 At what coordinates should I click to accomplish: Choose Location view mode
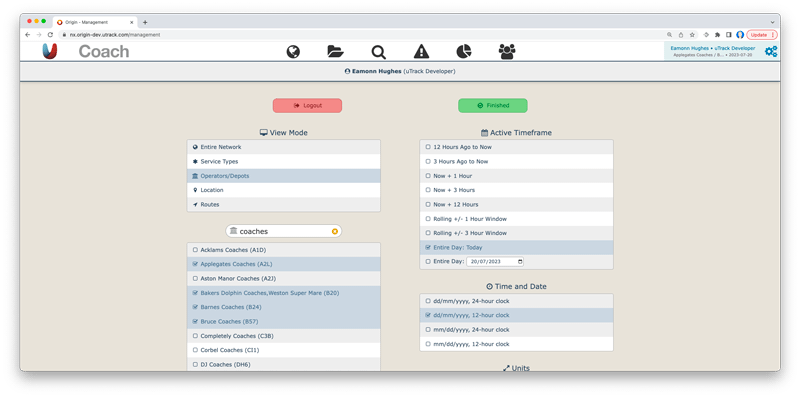pyautogui.click(x=283, y=190)
